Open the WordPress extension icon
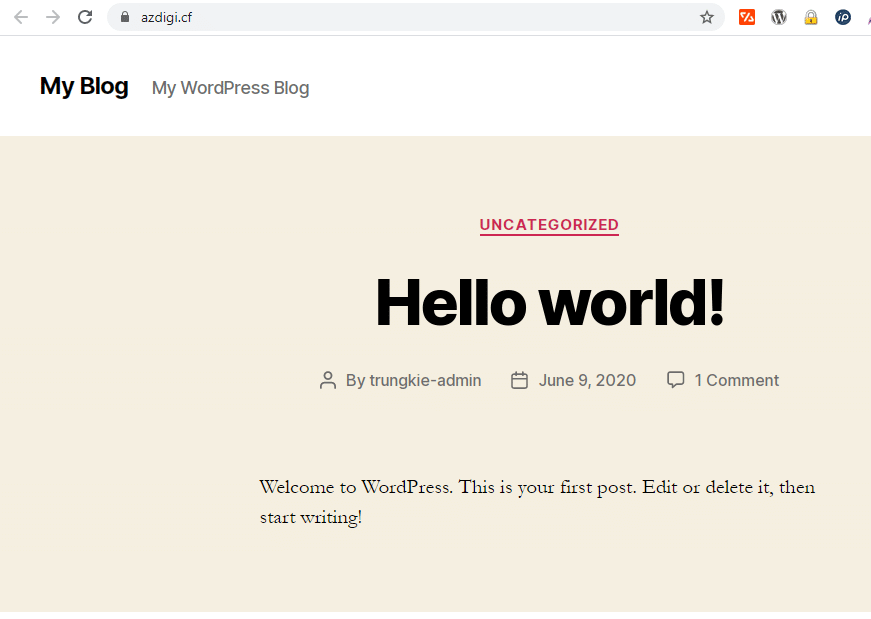The height and width of the screenshot is (619, 871). (x=779, y=17)
